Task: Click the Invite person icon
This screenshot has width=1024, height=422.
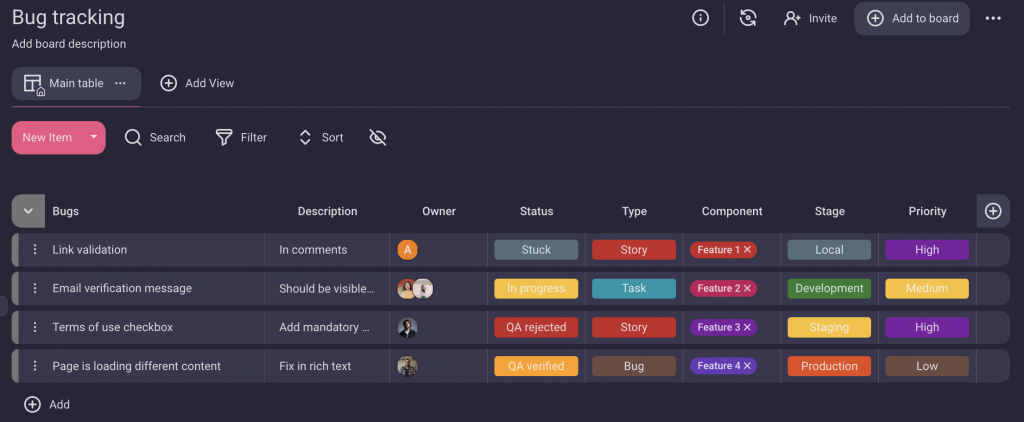Action: 793,18
